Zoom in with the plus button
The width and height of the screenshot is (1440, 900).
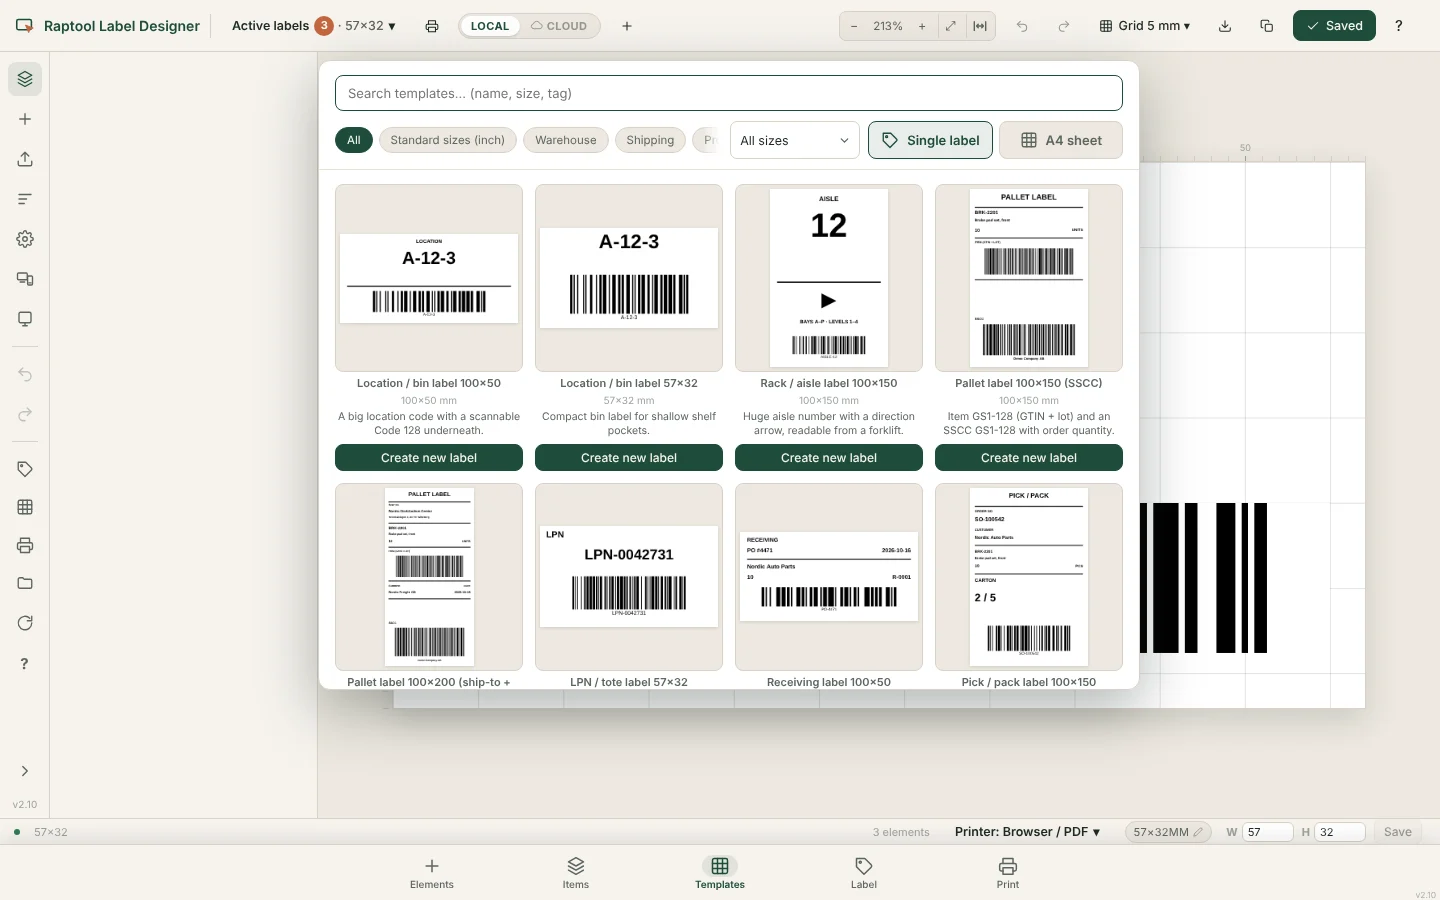(922, 26)
